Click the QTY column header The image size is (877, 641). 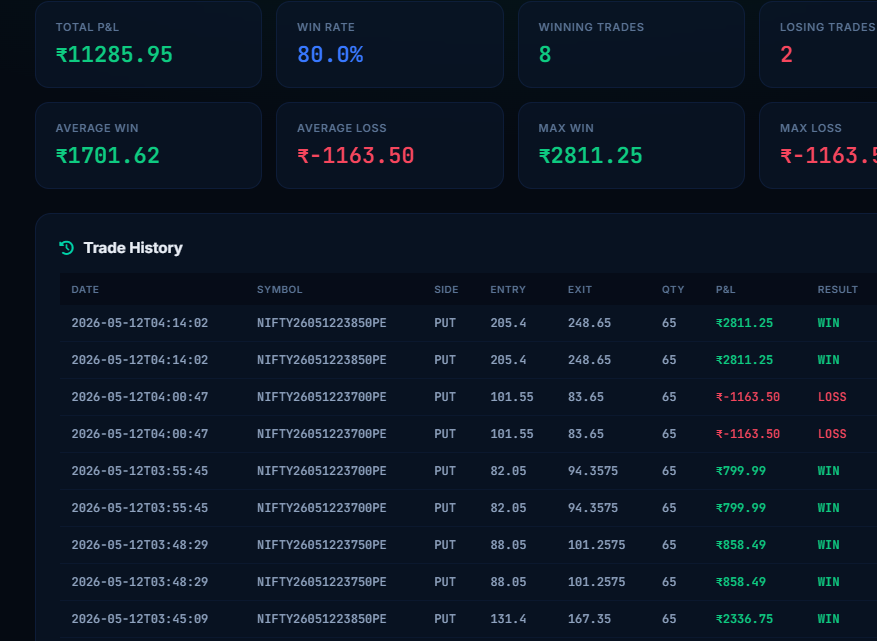pos(673,289)
